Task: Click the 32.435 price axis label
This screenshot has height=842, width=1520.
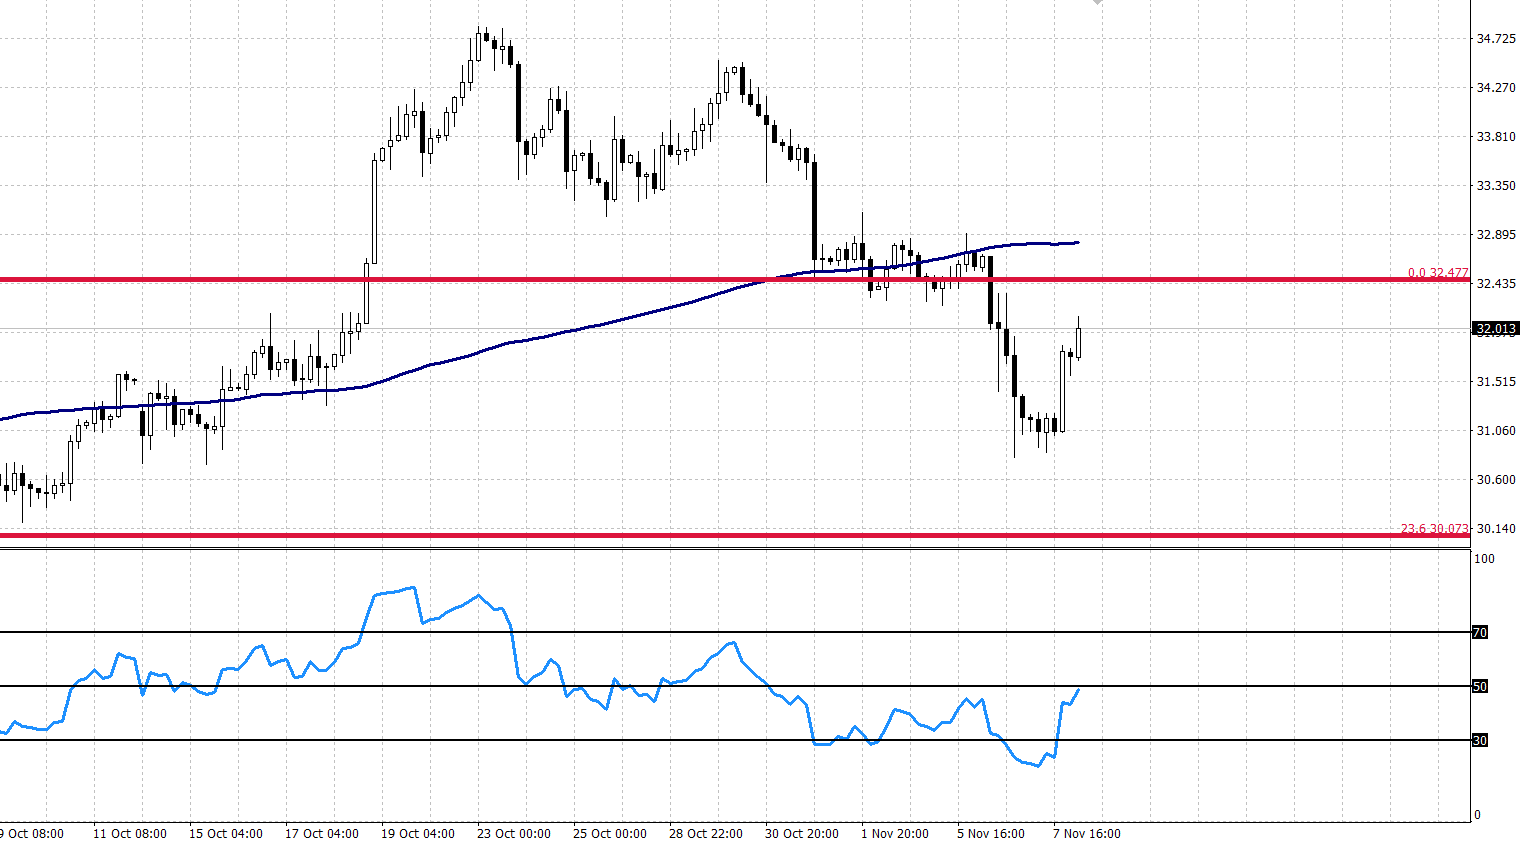Action: (x=1496, y=284)
